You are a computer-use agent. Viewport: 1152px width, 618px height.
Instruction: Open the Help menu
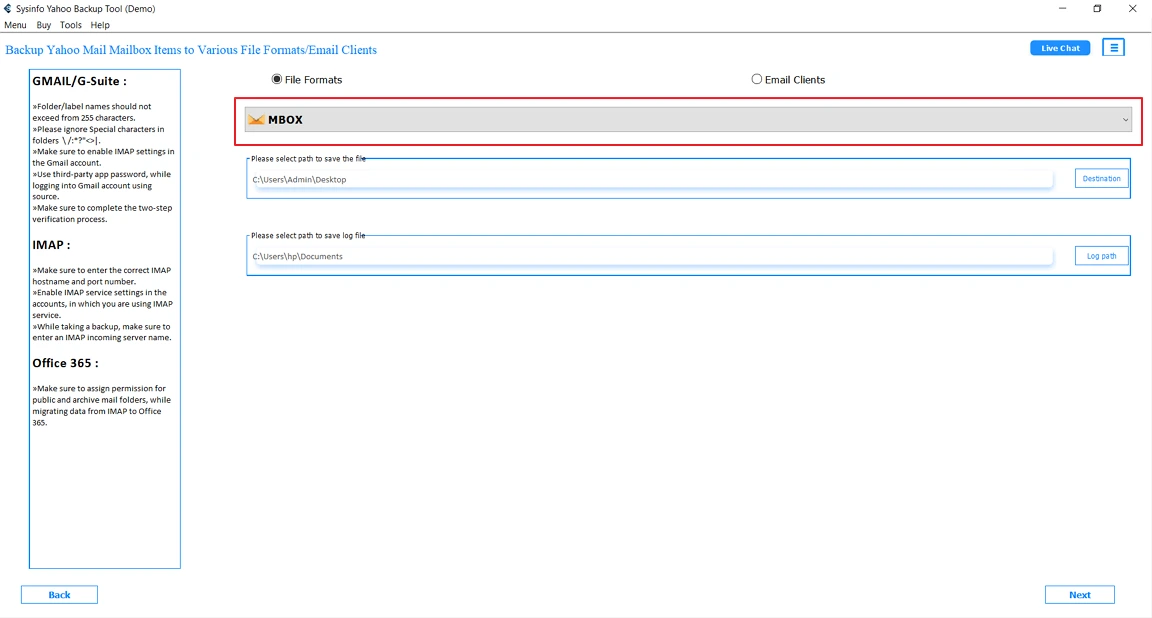(x=100, y=25)
